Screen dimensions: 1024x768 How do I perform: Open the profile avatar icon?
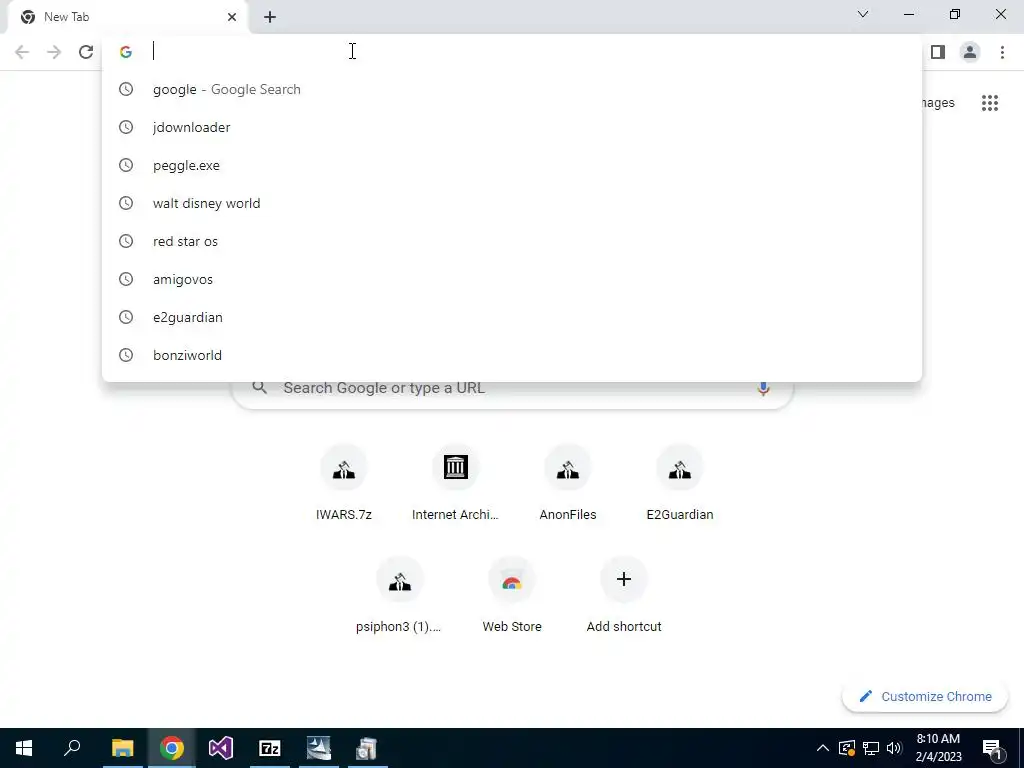point(970,52)
